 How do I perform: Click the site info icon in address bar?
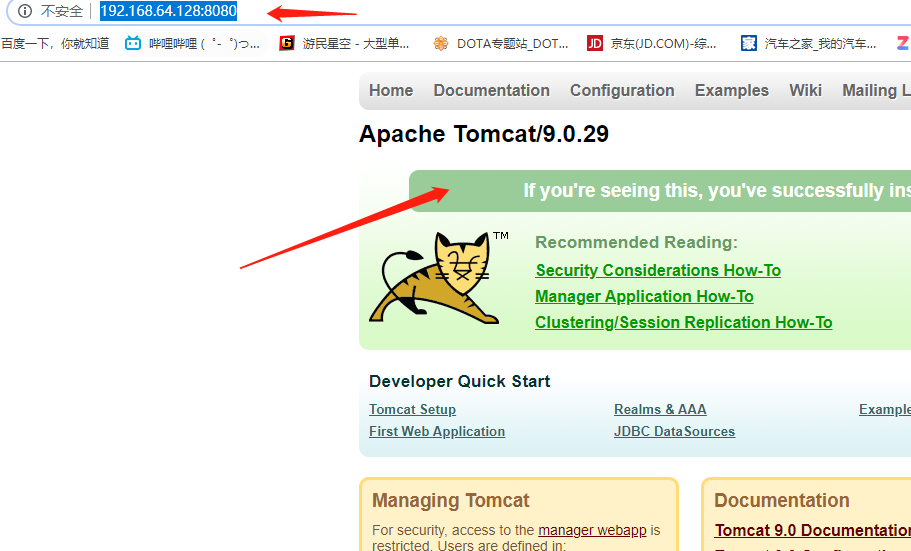[x=24, y=11]
